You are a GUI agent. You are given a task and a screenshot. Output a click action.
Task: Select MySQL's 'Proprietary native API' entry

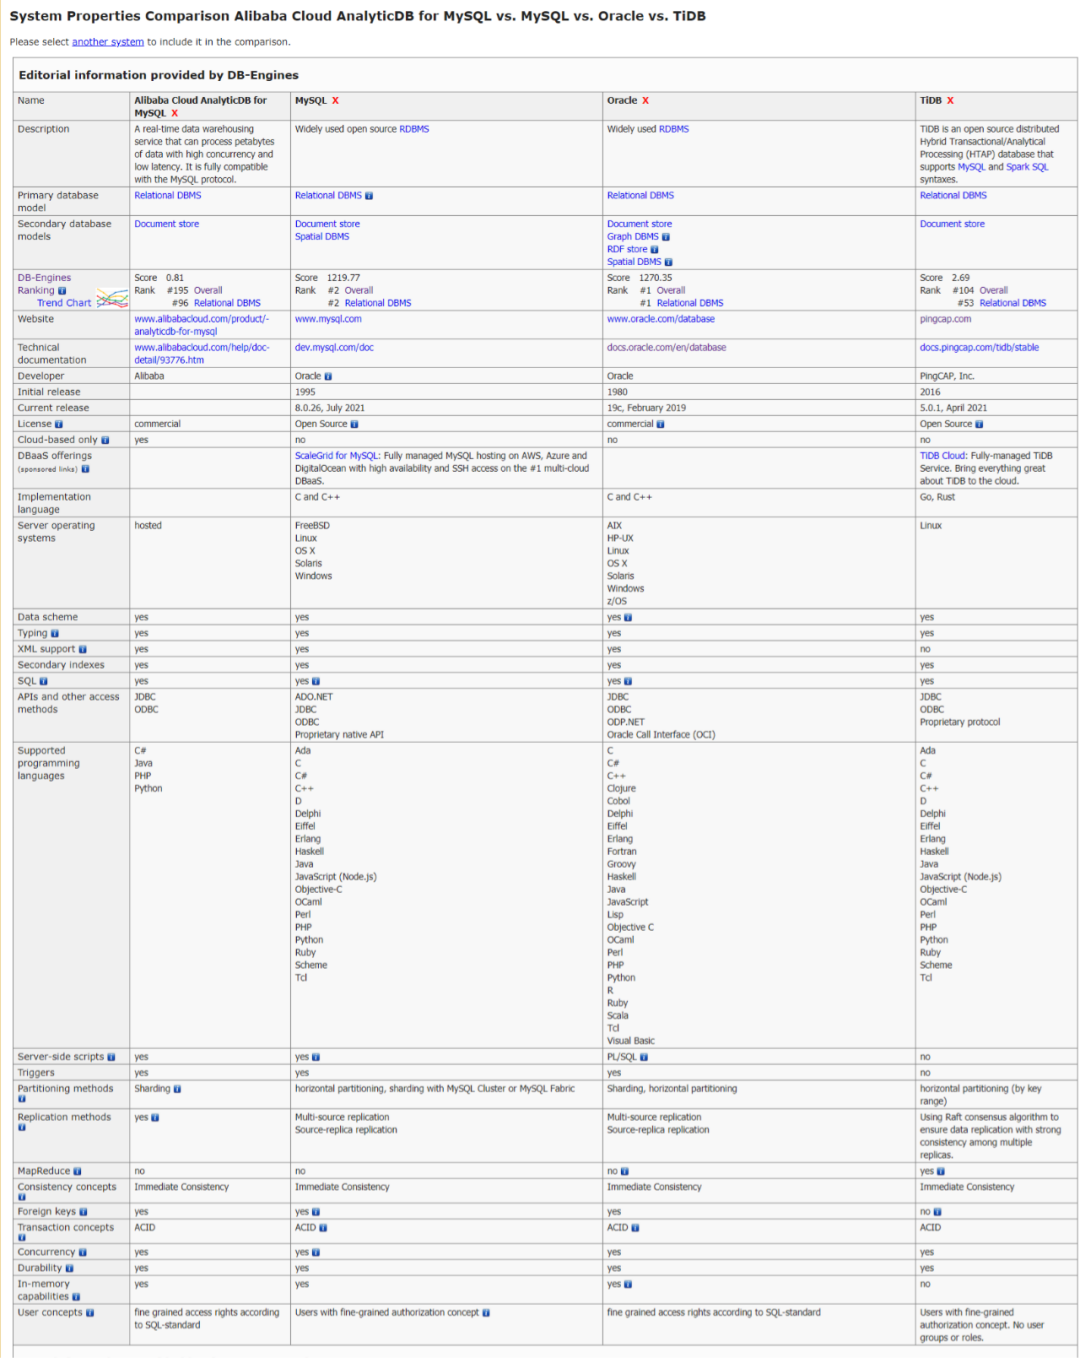click(339, 735)
